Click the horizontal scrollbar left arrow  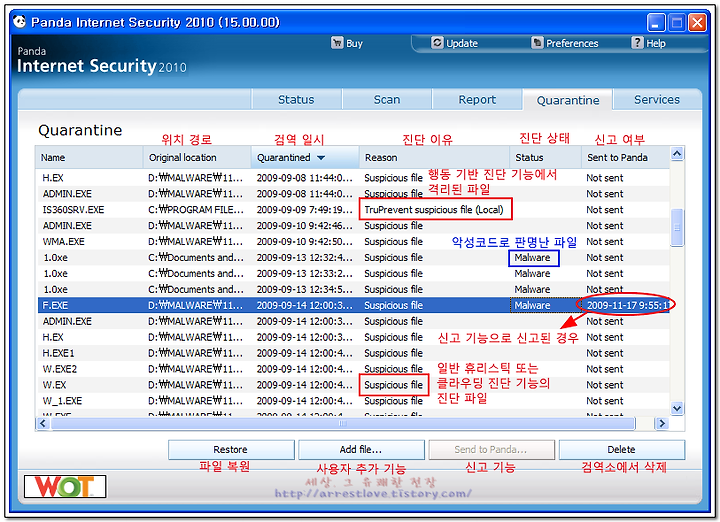click(x=43, y=423)
